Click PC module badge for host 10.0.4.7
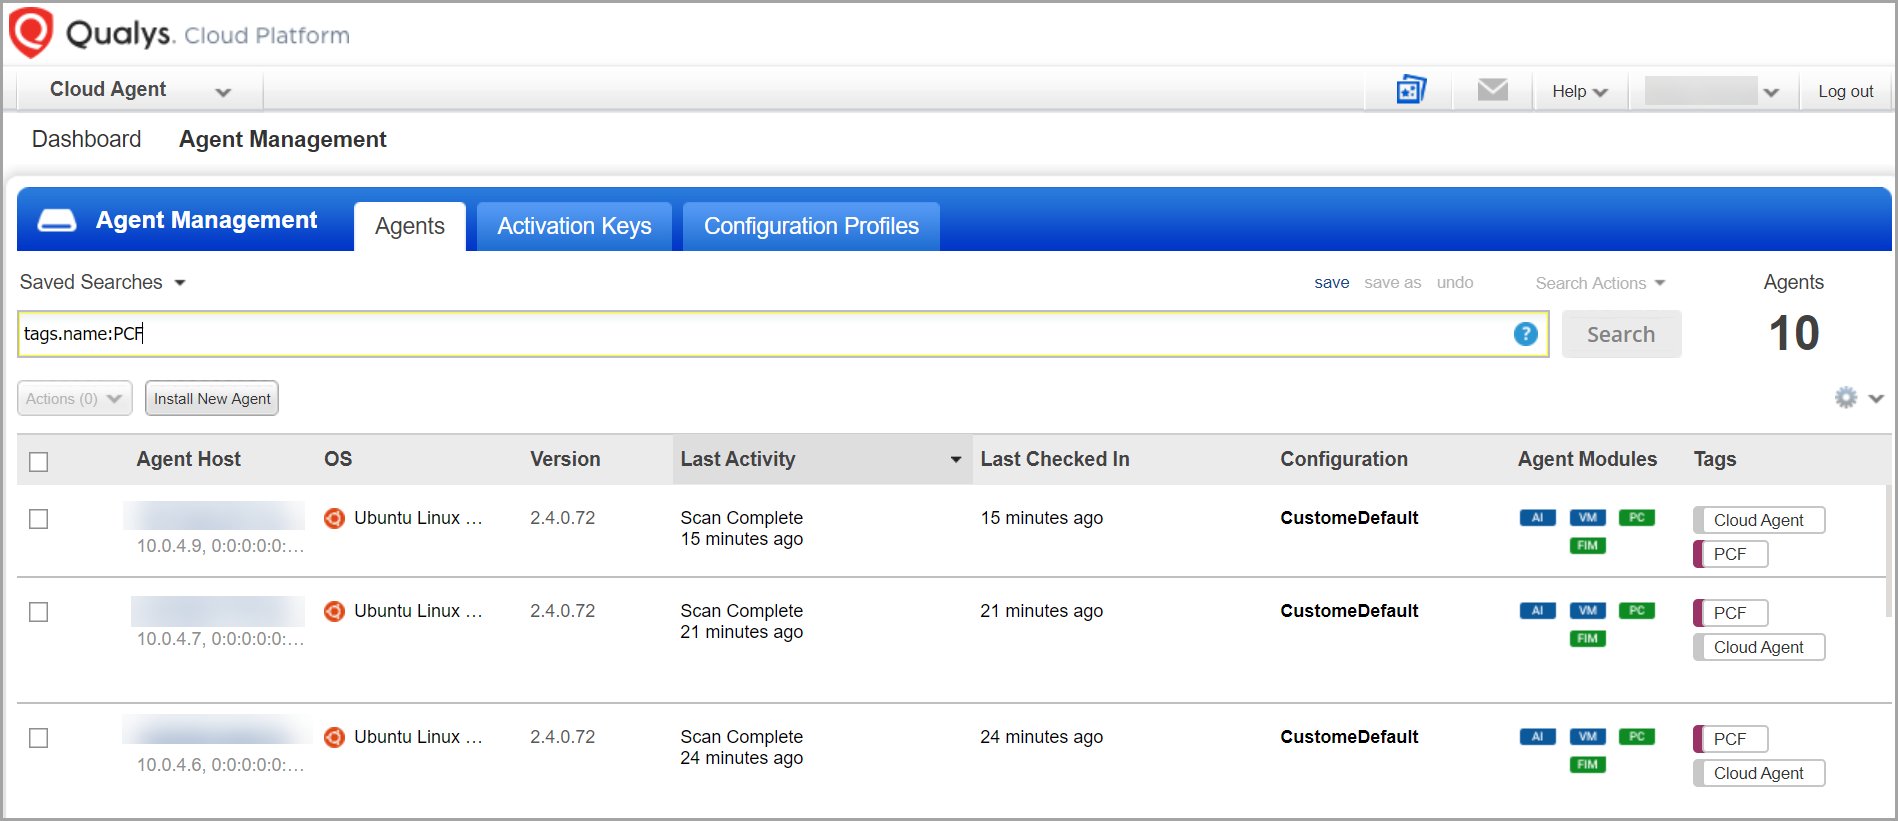 [1637, 611]
